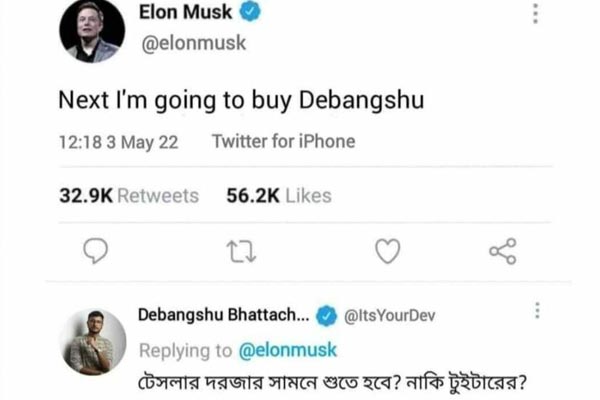
Task: Click the Debangshu Bhattach... display name
Action: tap(223, 316)
